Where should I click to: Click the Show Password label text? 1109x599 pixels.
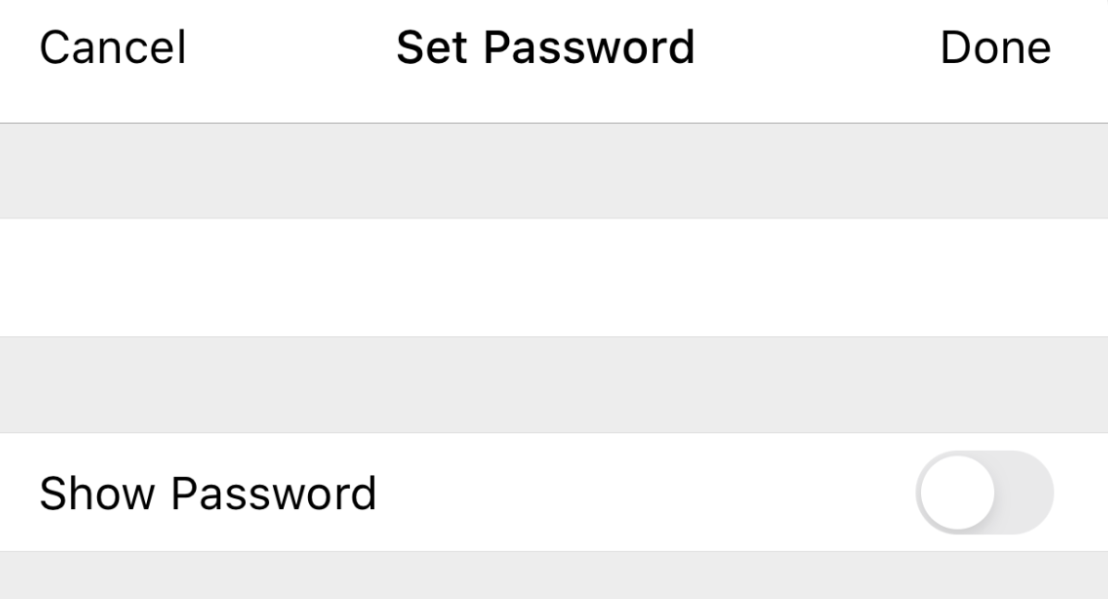(207, 493)
